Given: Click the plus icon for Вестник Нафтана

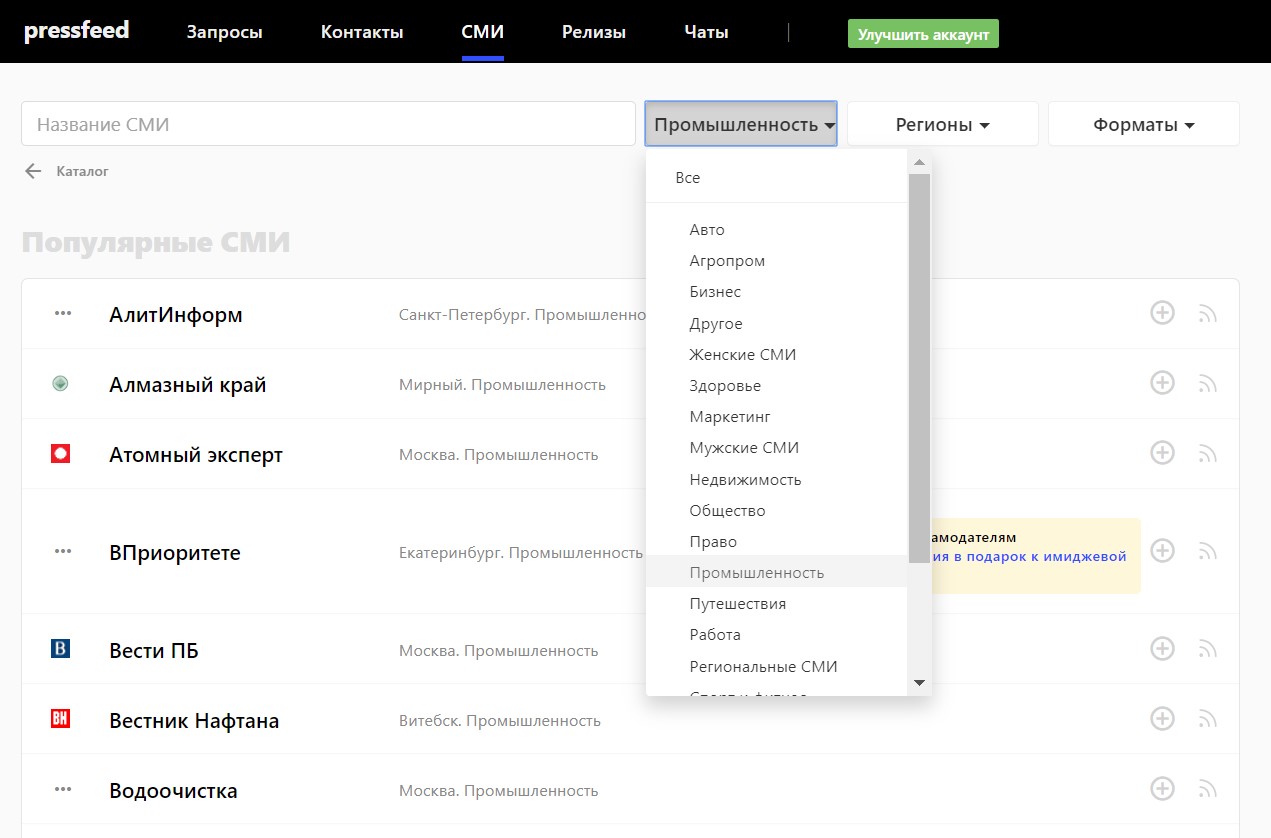Looking at the screenshot, I should point(1162,718).
